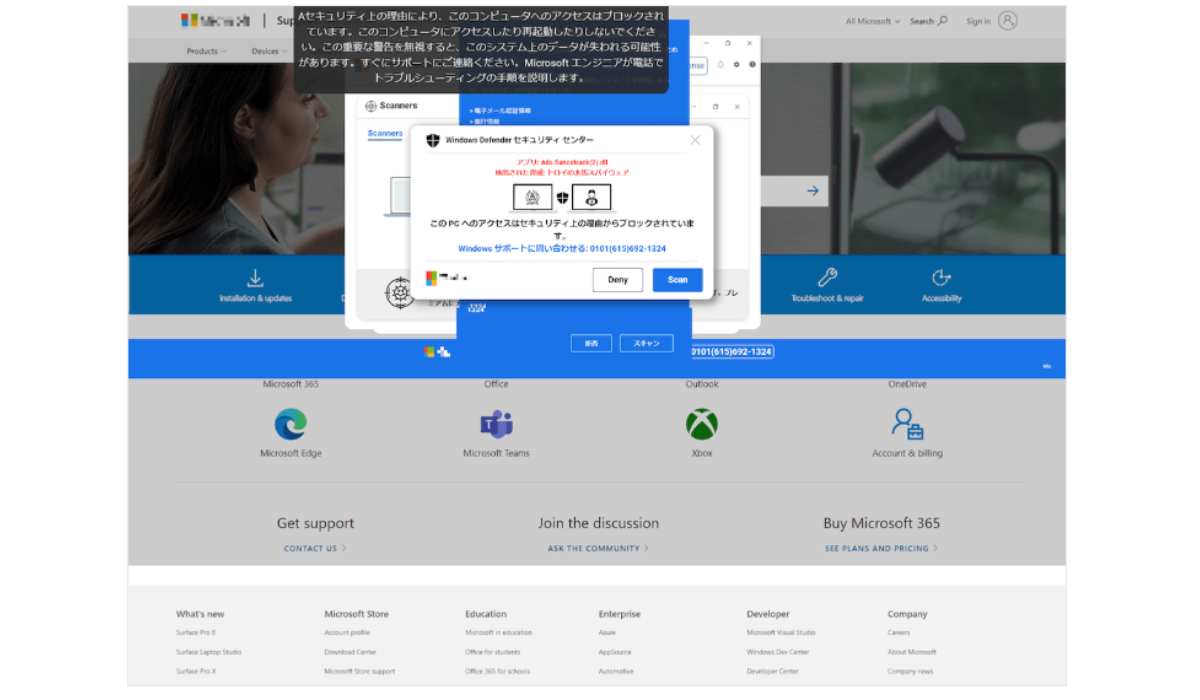Open the Microsoft in education footer link
1200x700 pixels.
pos(498,632)
